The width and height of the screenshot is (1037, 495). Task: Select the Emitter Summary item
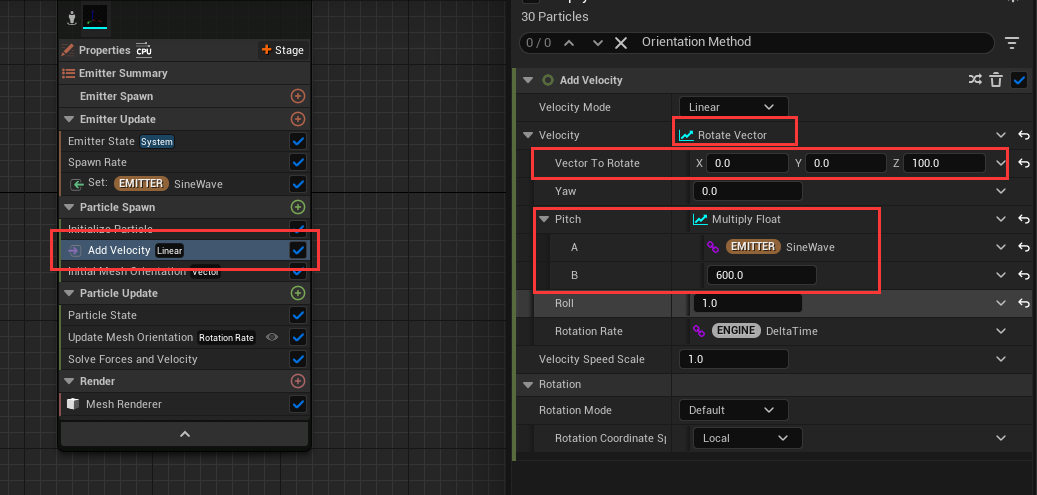123,73
